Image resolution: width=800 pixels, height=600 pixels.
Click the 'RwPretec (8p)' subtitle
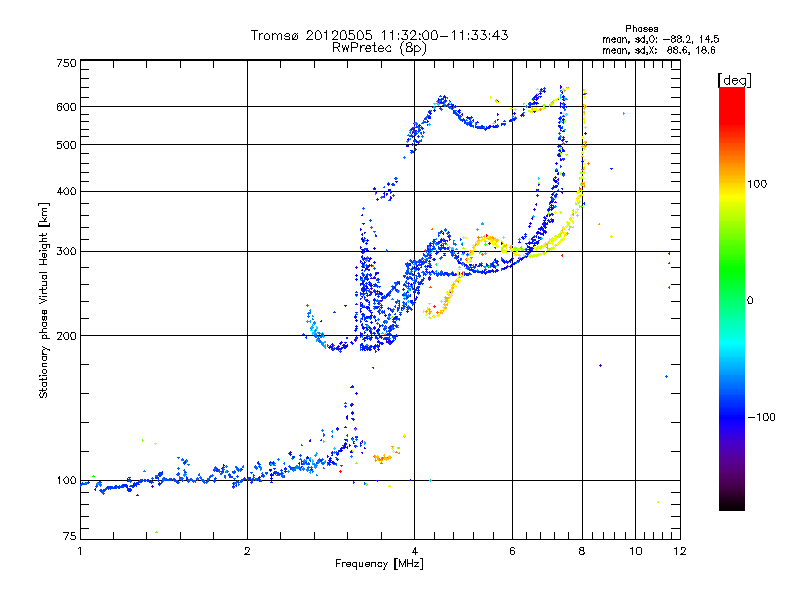tap(379, 48)
